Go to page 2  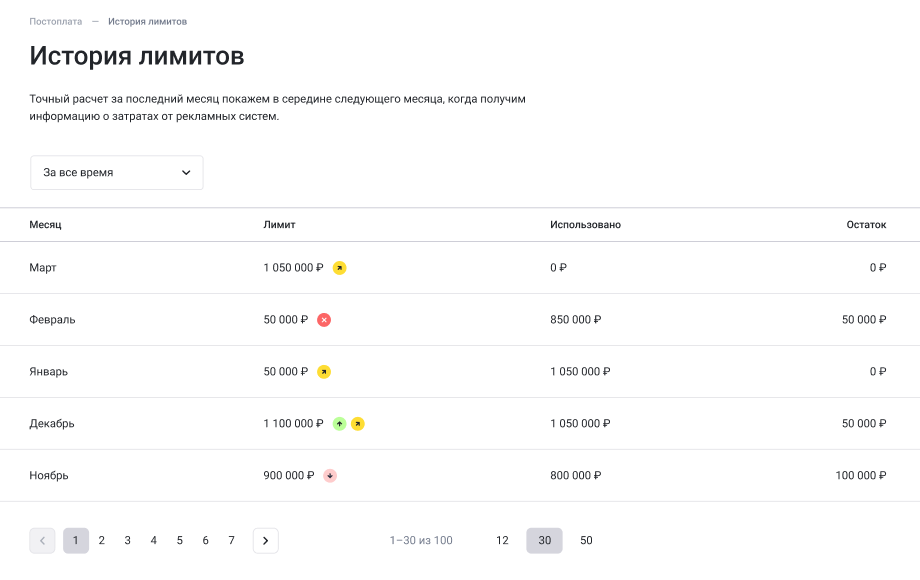tap(101, 541)
